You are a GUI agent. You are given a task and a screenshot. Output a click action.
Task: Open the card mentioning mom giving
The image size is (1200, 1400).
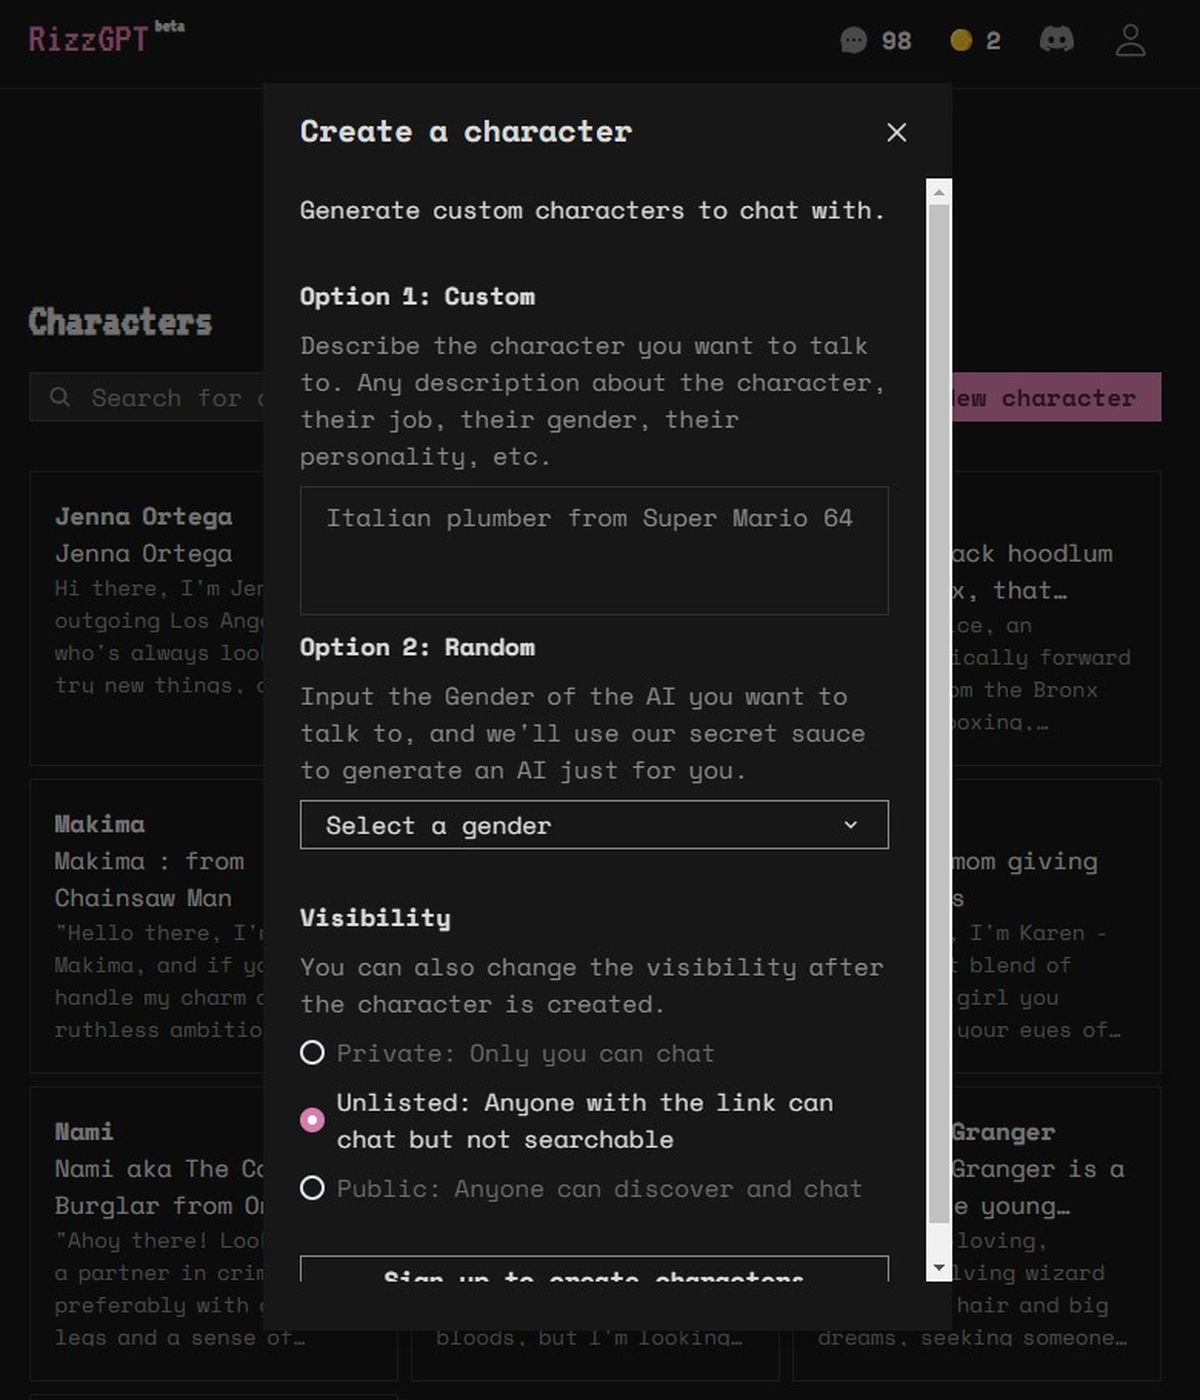click(1056, 926)
